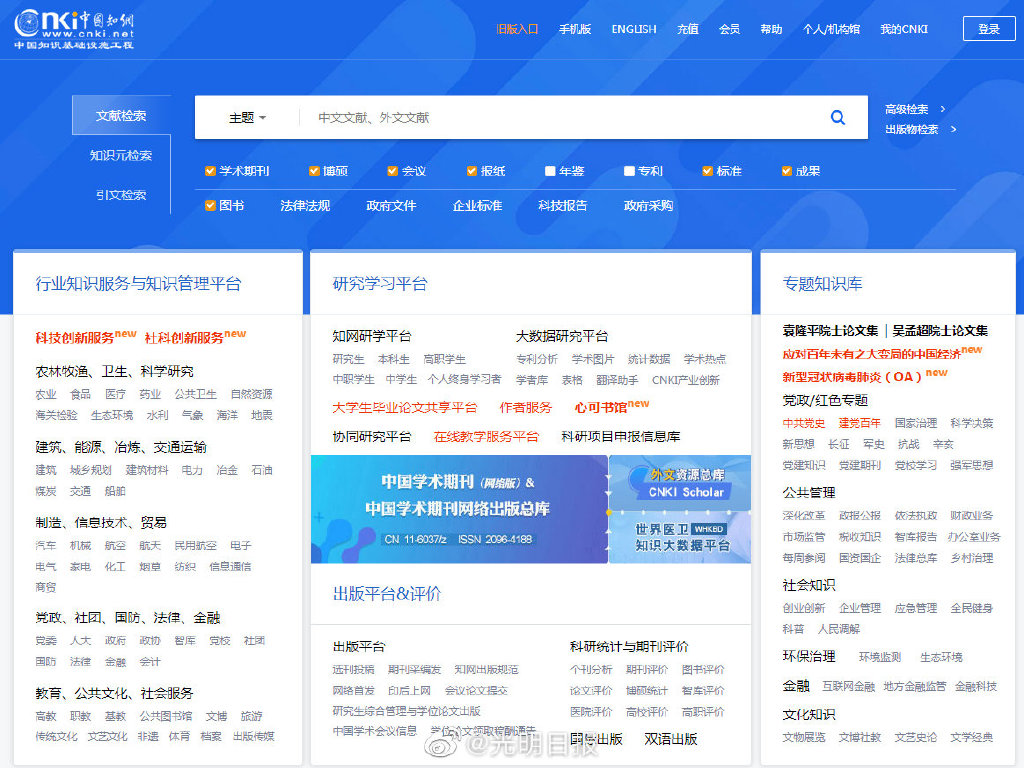
Task: Open 城乡规划 link
Action: (91, 470)
